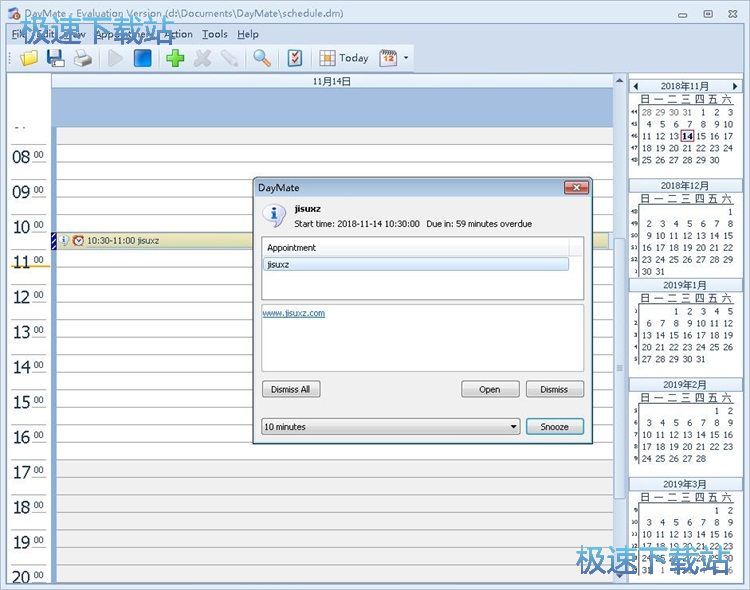Follow the www.jisuxz.com link

[294, 313]
